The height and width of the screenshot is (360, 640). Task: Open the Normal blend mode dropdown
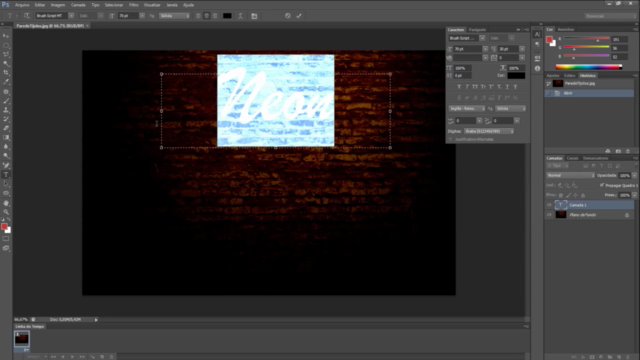tap(570, 175)
